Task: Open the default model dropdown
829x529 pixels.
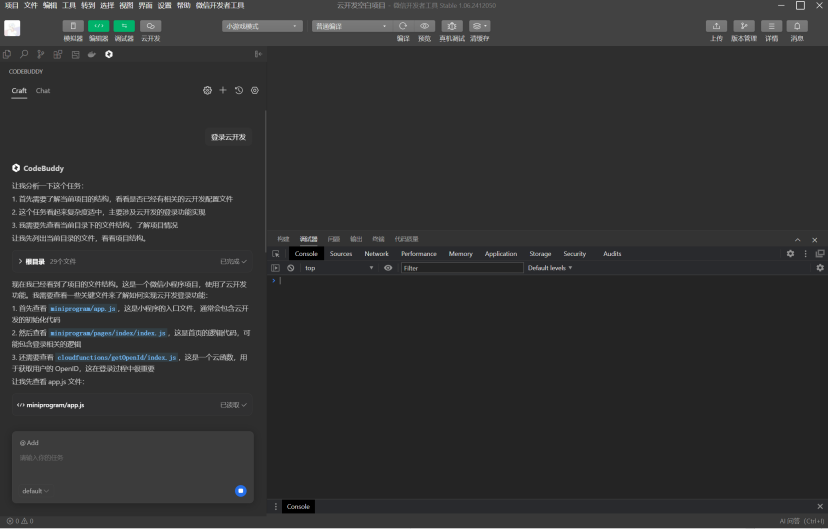Action: [x=35, y=491]
